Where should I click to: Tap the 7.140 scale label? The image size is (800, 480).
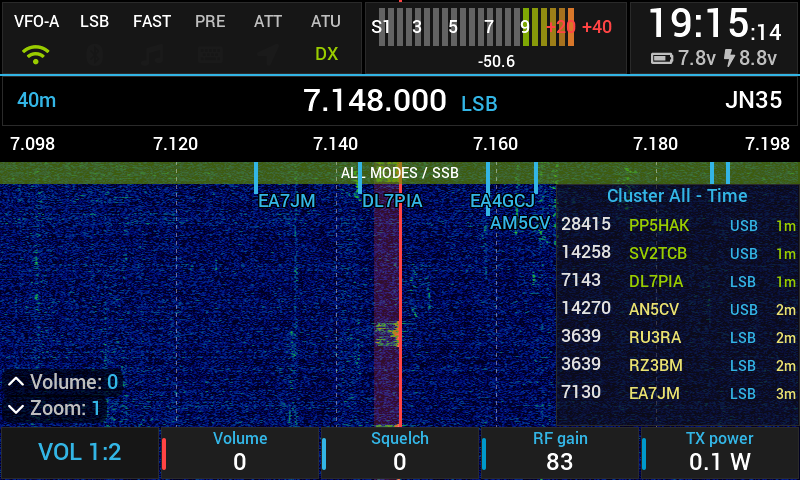click(335, 144)
